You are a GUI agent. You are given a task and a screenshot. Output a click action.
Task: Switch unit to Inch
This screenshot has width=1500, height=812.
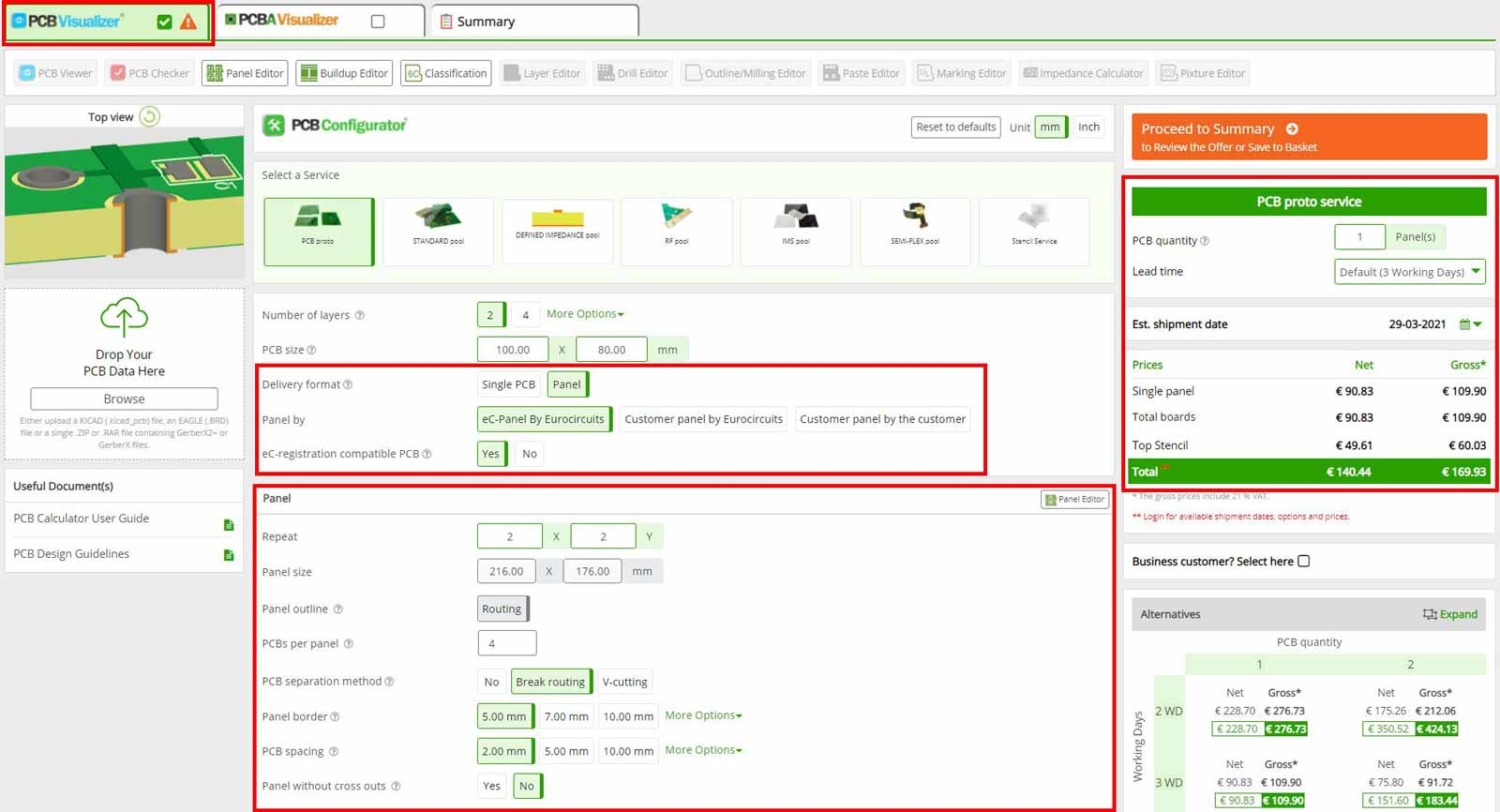(1088, 127)
